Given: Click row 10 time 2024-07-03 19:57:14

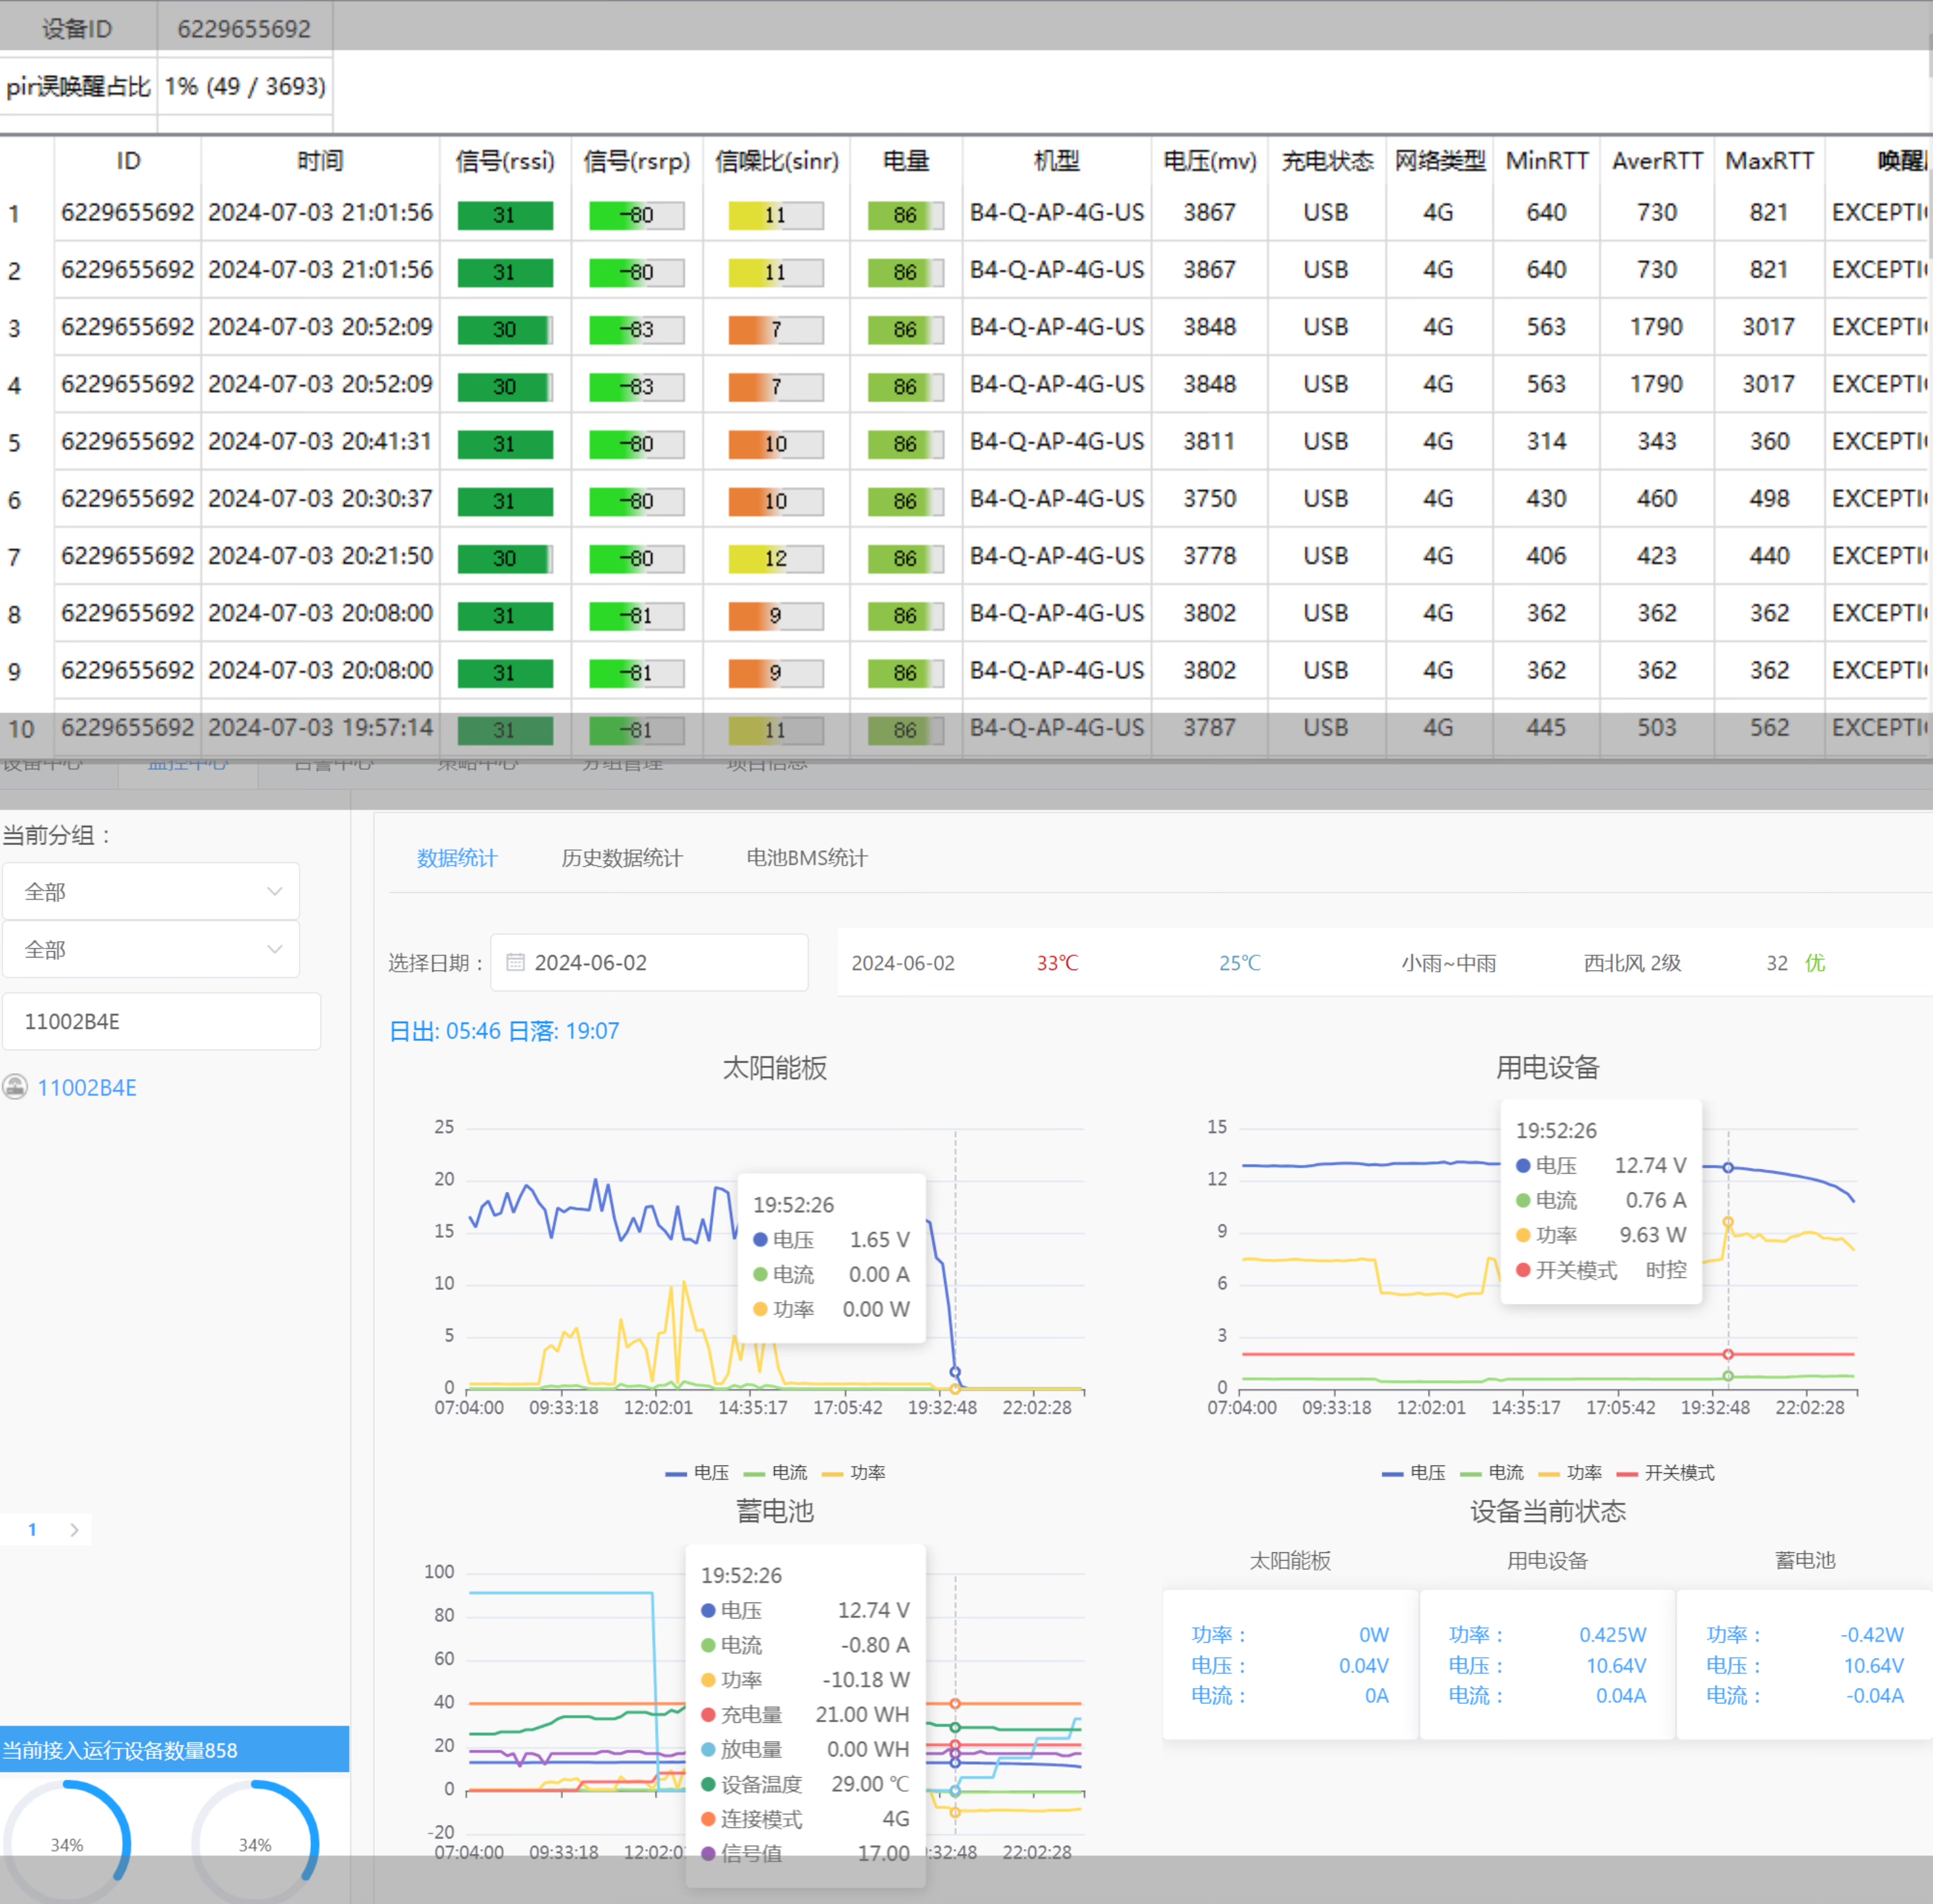Looking at the screenshot, I should [320, 727].
